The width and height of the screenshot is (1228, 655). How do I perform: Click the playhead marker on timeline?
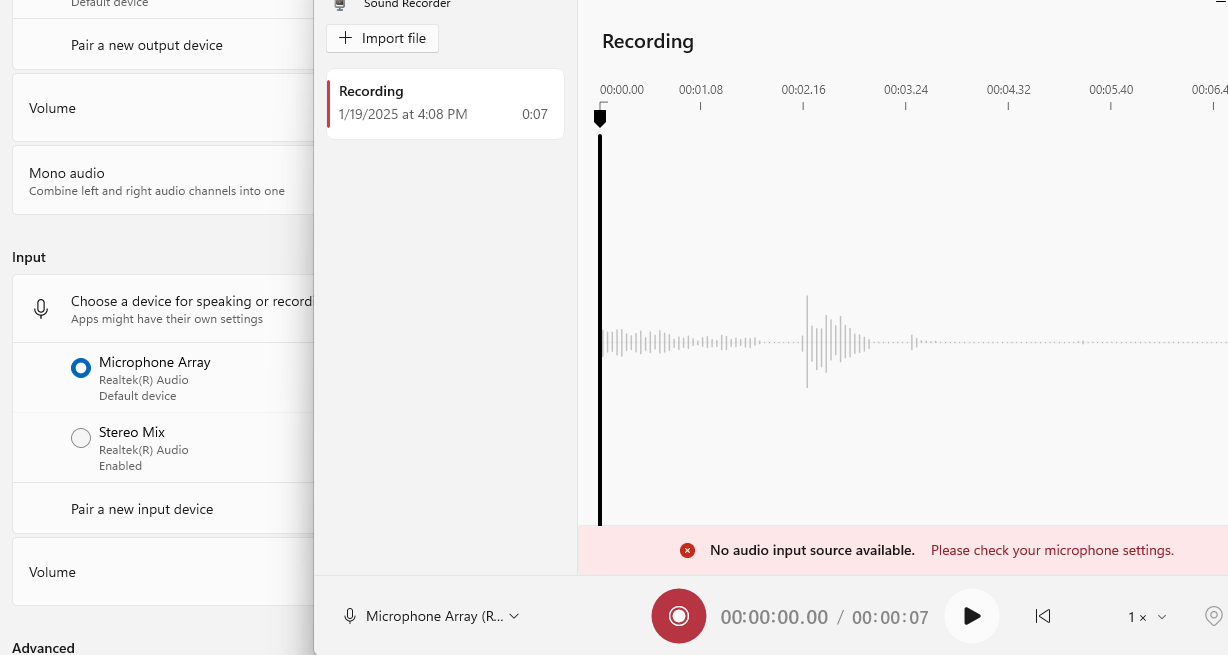pyautogui.click(x=600, y=118)
